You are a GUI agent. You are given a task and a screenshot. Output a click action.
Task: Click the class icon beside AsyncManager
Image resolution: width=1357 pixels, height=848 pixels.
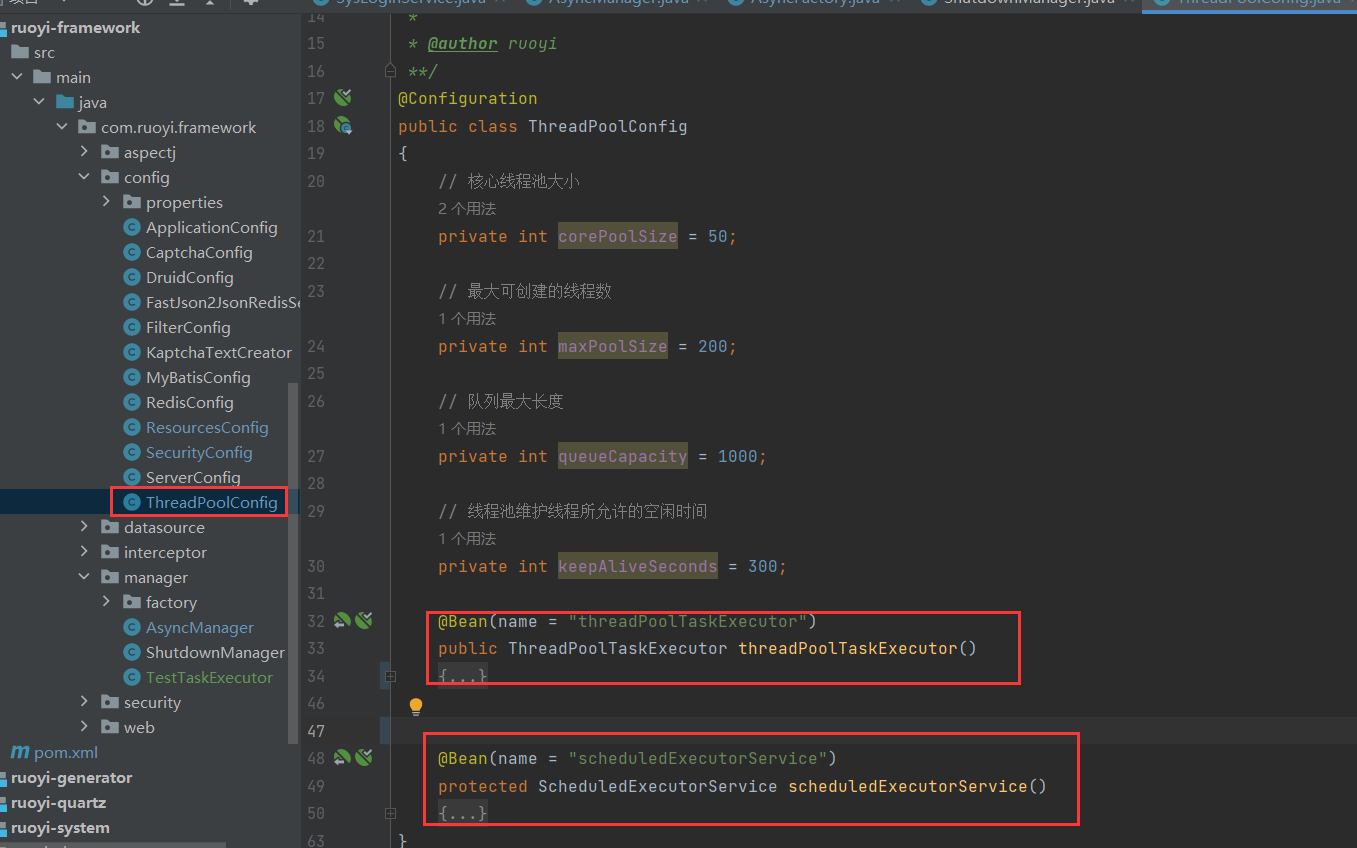131,627
